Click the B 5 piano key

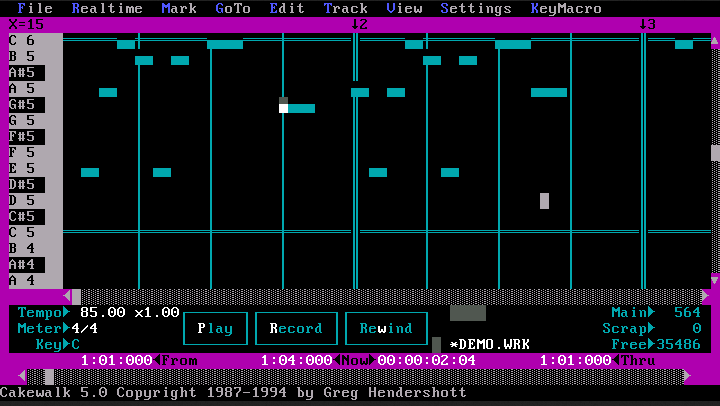coord(36,56)
